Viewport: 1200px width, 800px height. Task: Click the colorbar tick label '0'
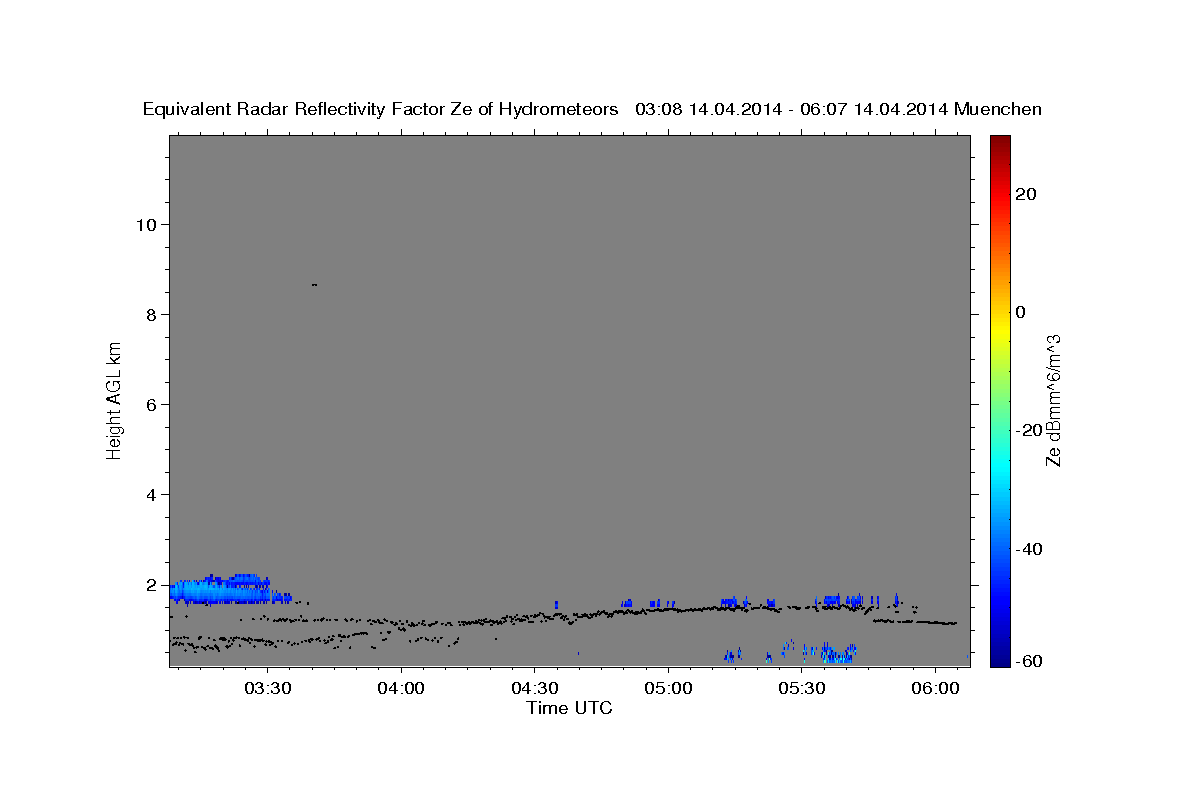(x=1020, y=312)
